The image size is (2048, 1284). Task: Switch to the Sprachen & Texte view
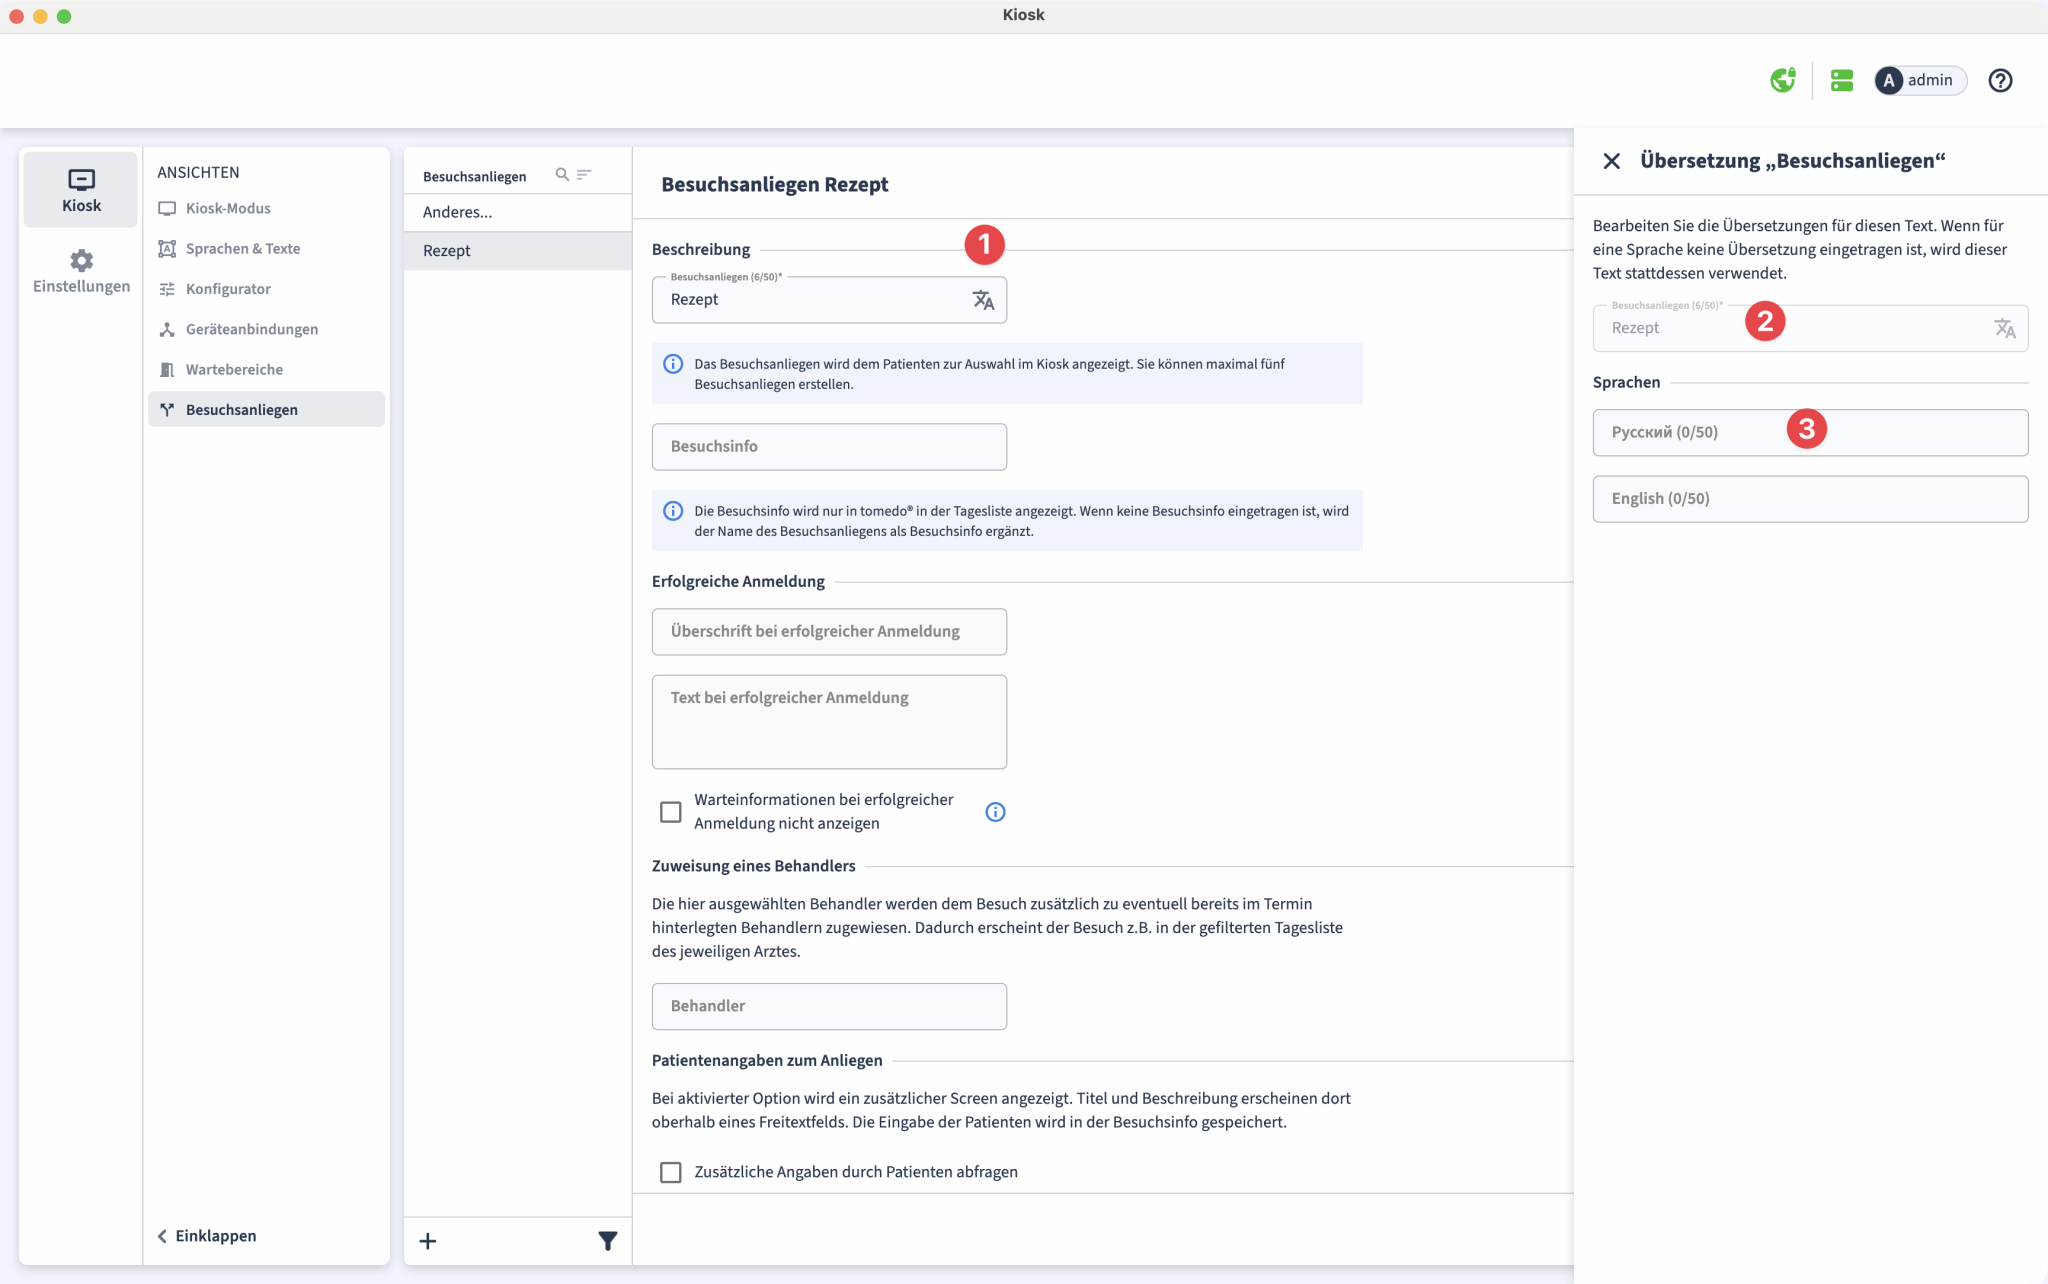(x=243, y=248)
